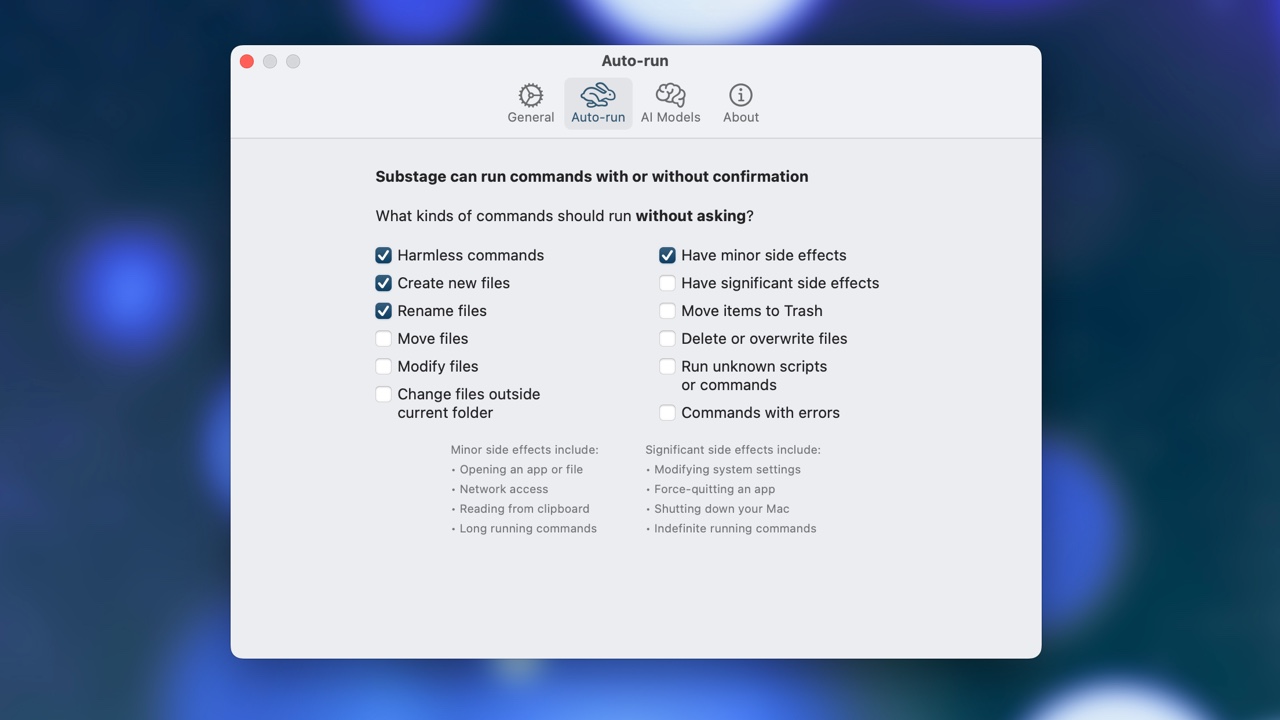Close the Auto-run window
The width and height of the screenshot is (1280, 720).
pyautogui.click(x=246, y=61)
